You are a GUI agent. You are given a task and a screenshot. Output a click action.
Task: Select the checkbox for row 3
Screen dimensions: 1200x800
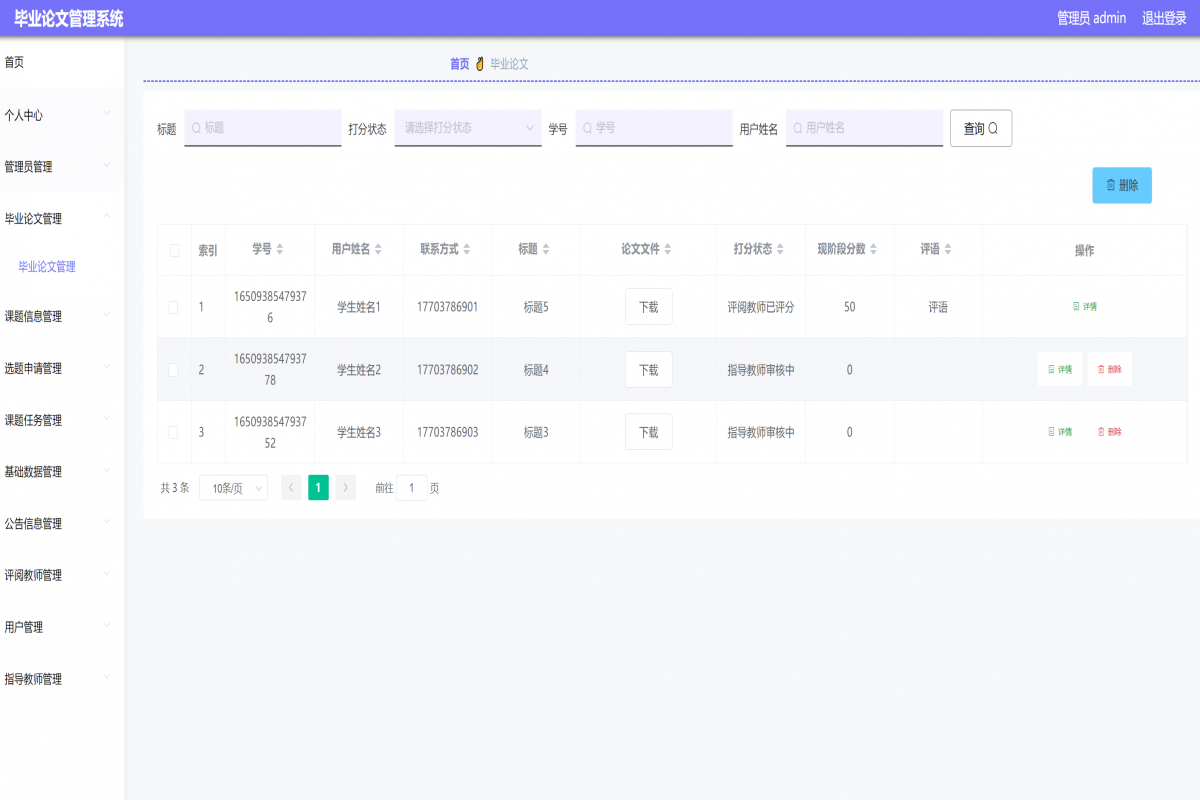pos(174,432)
